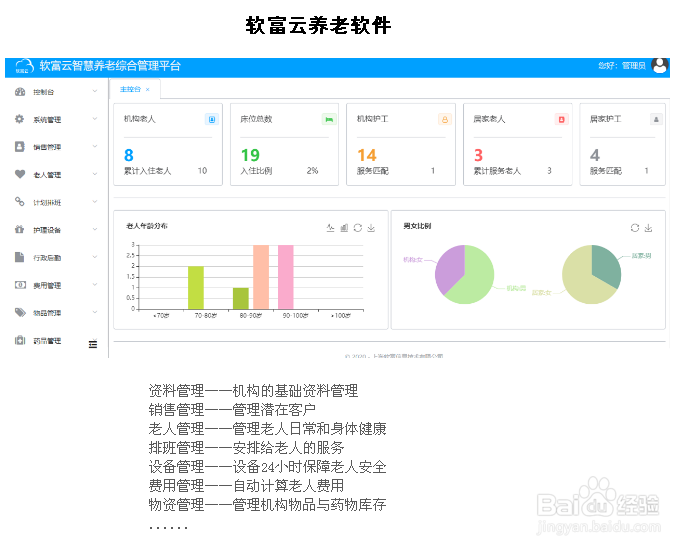Click the 销售管理 contact card icon
700x552 pixels.
click(20, 146)
